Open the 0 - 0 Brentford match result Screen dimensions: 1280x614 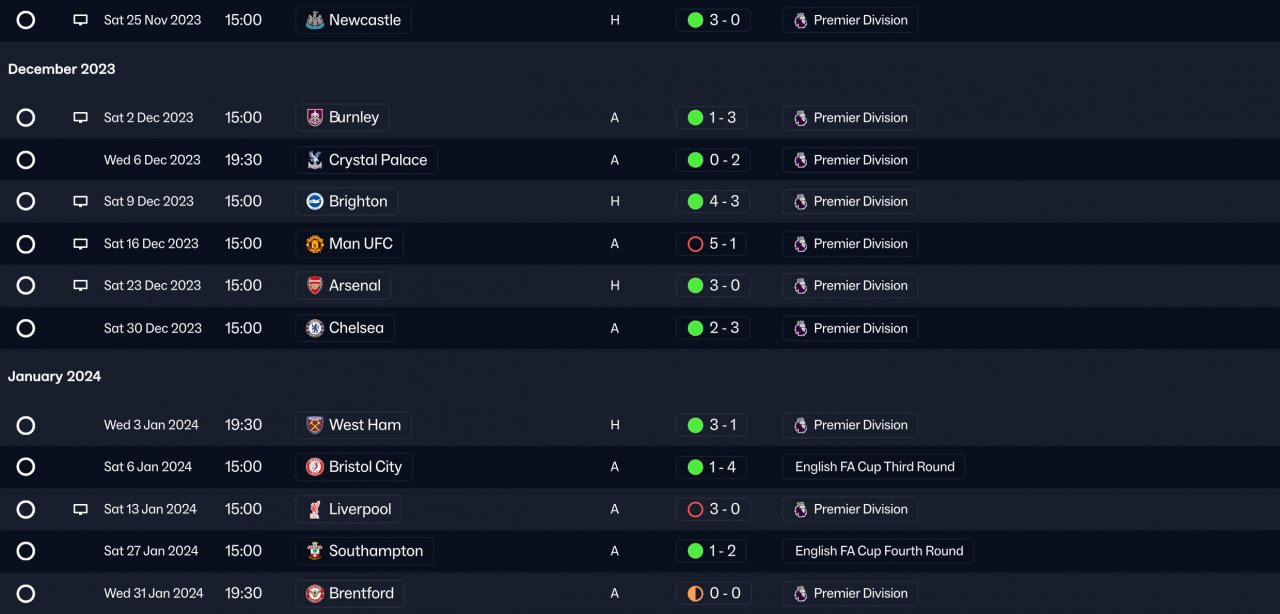pyautogui.click(x=724, y=593)
